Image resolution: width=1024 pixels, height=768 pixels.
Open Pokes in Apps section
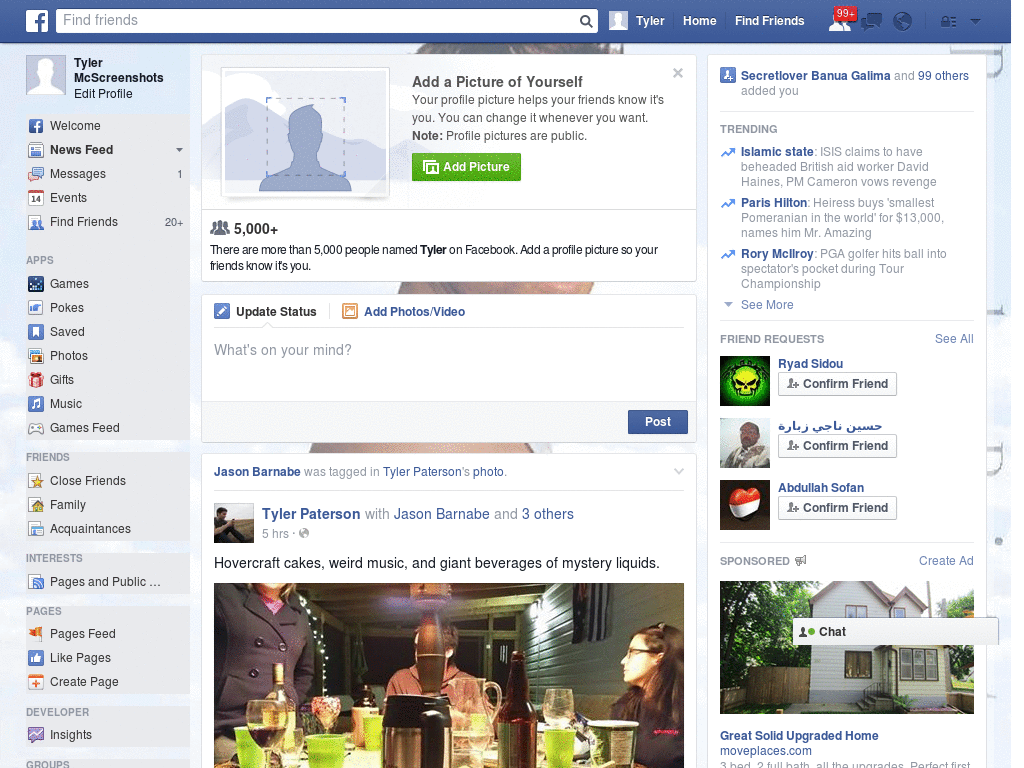click(x=108, y=308)
